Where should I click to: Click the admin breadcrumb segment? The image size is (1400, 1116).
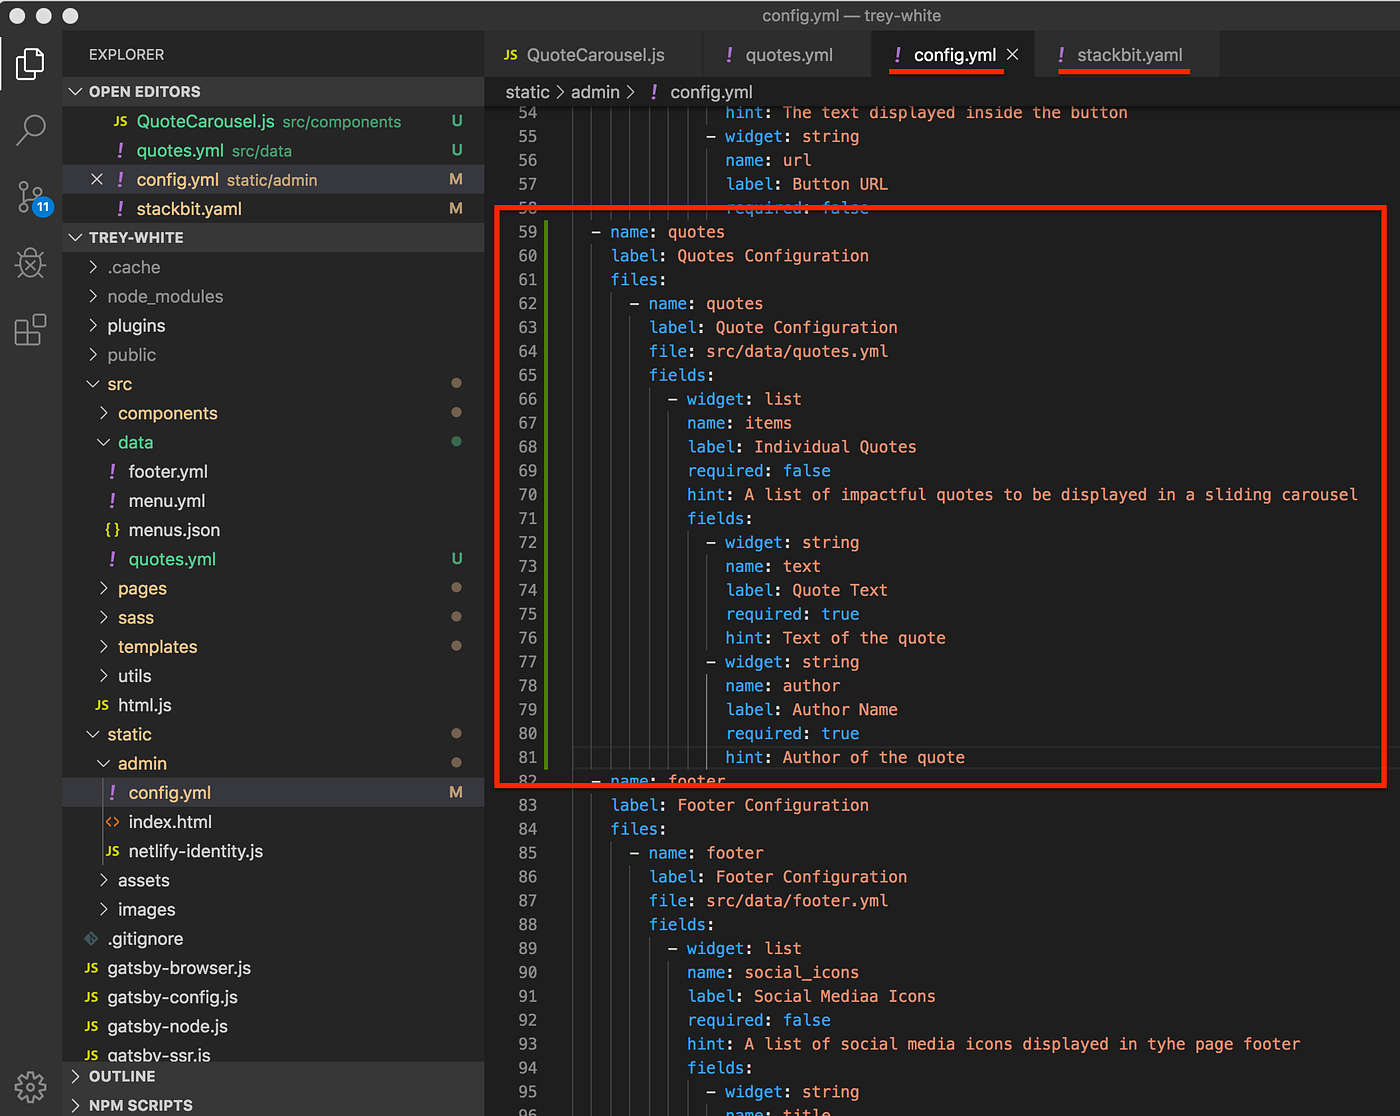(595, 92)
